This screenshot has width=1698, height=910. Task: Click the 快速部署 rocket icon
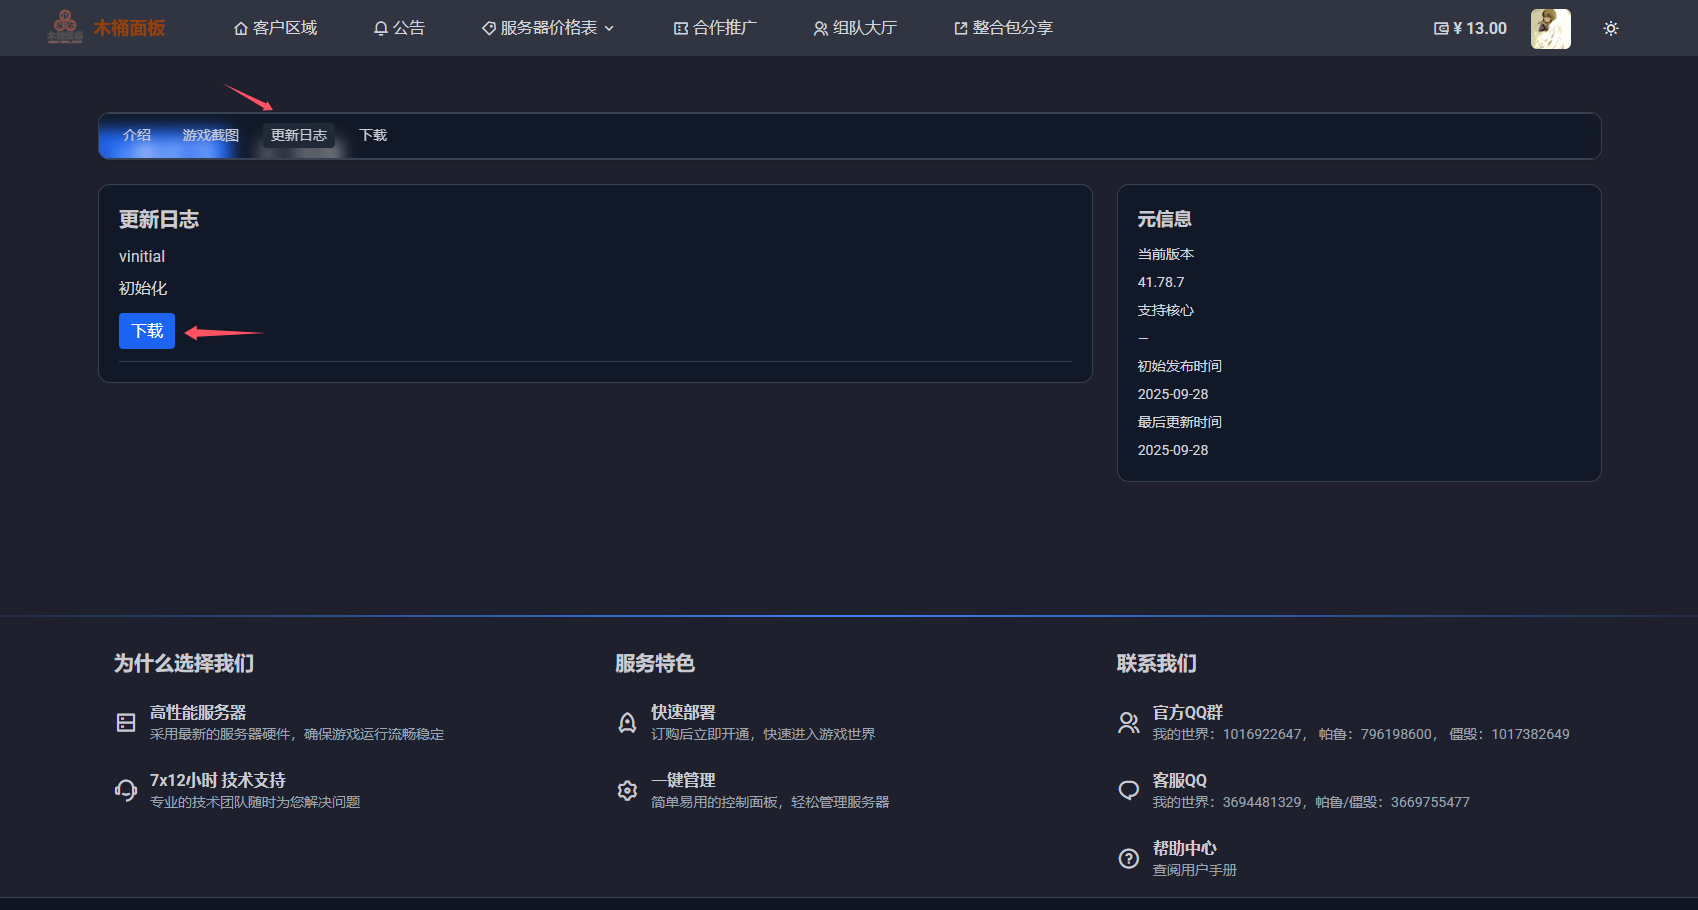tap(627, 722)
